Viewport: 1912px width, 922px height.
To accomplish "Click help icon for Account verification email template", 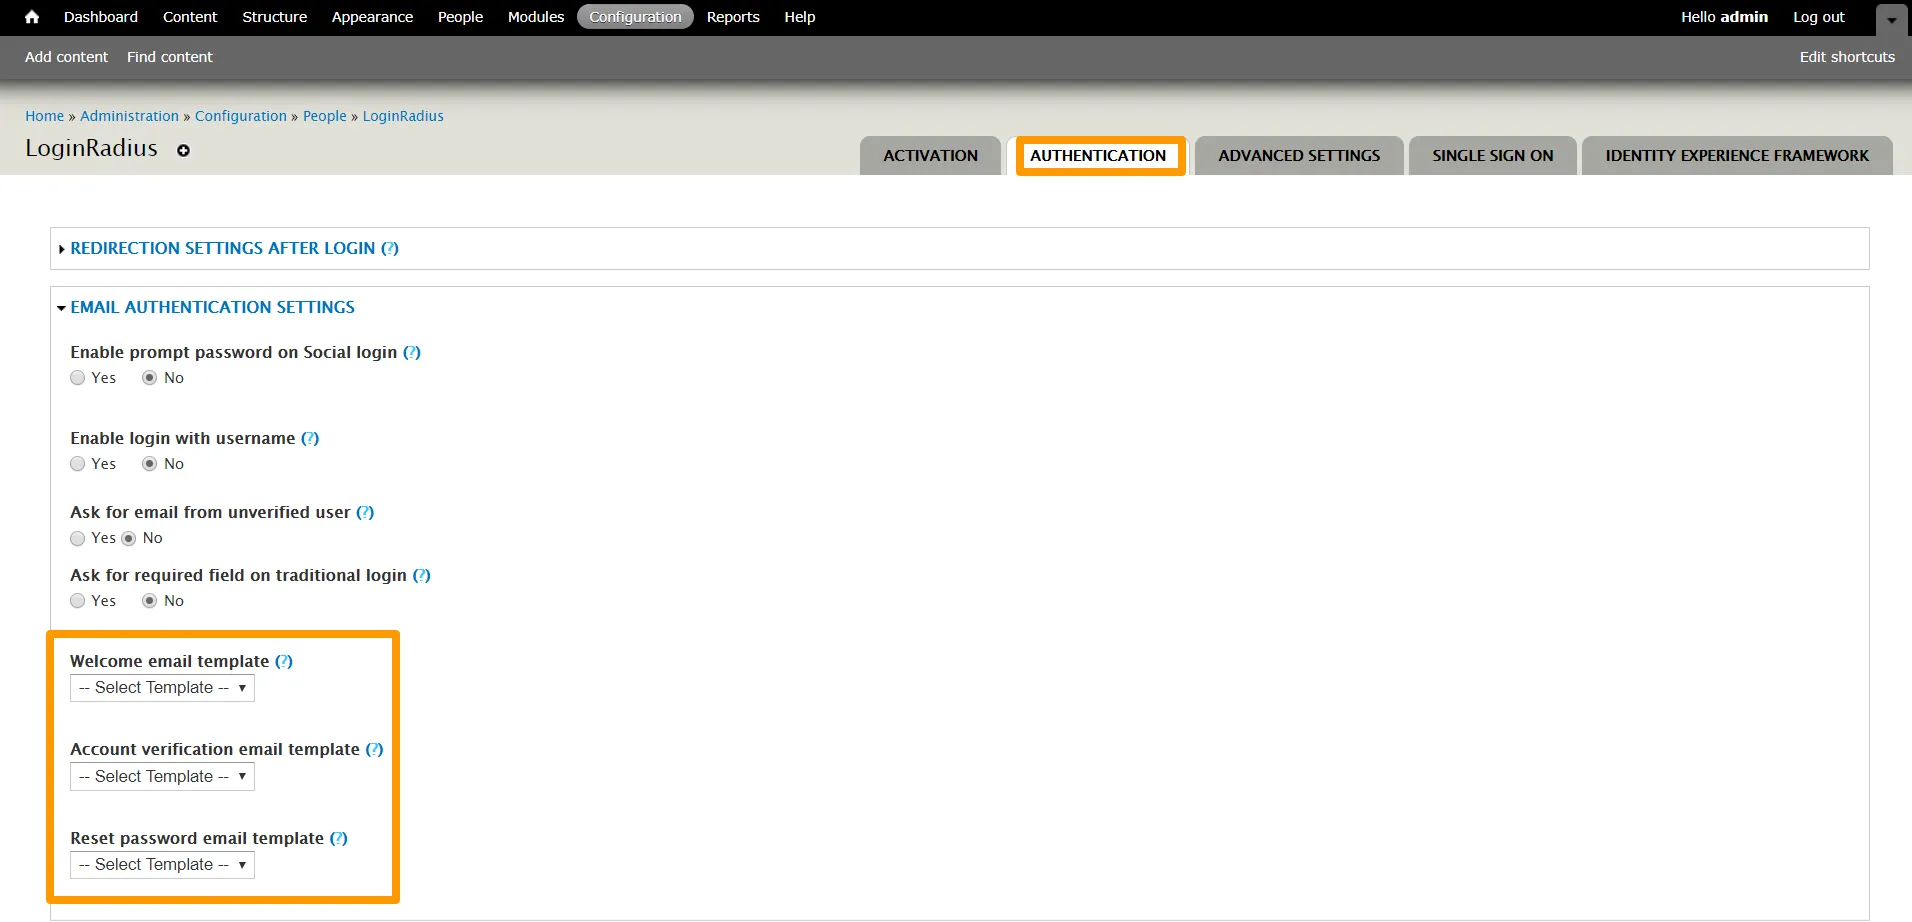I will (374, 749).
